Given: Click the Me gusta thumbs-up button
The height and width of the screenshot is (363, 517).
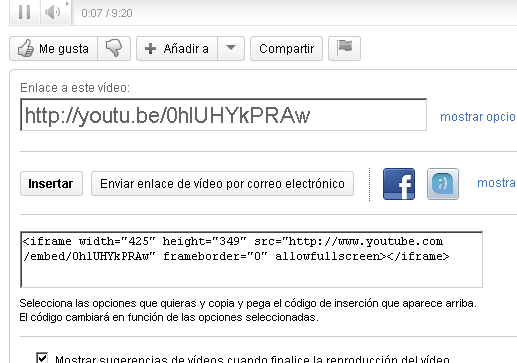Looking at the screenshot, I should click(x=54, y=49).
